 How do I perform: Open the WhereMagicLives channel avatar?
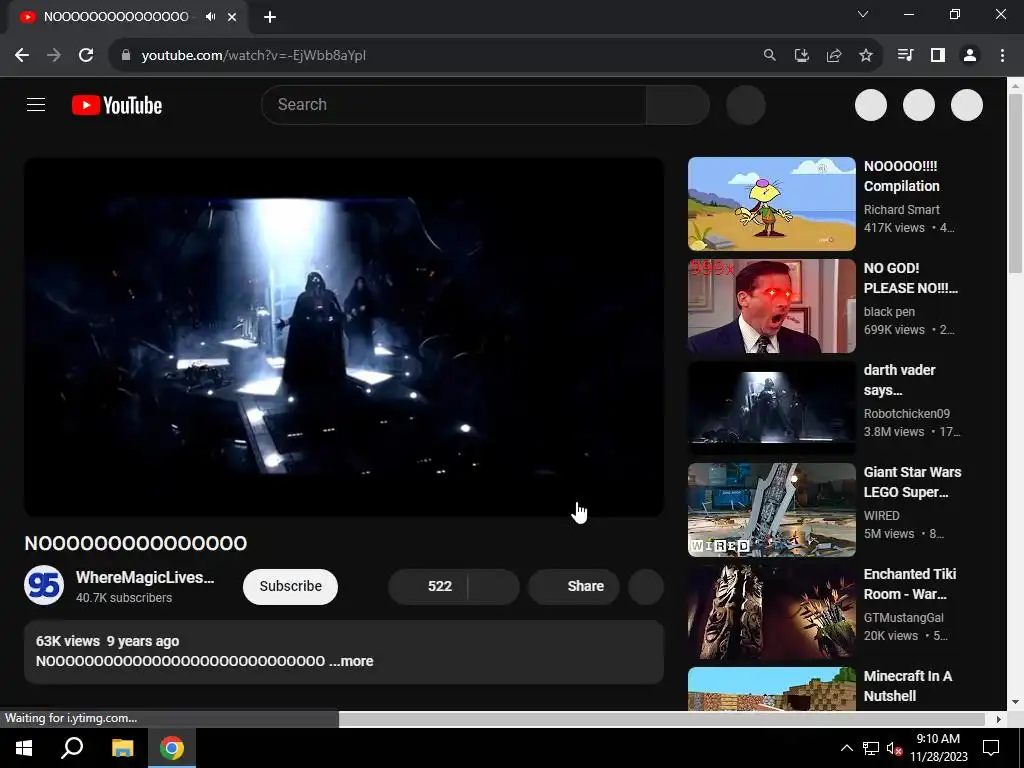(44, 585)
